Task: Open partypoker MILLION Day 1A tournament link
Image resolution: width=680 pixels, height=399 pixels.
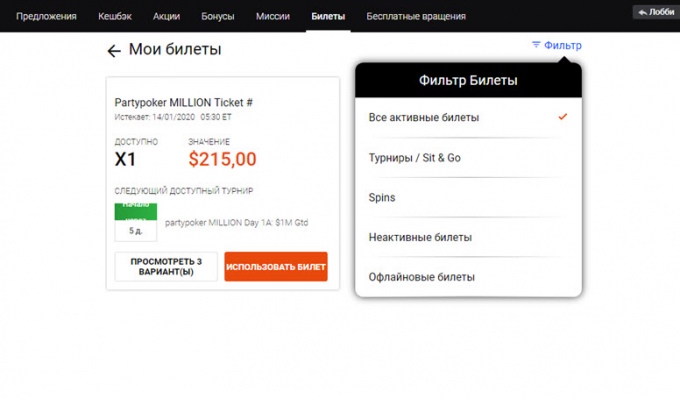Action: [x=236, y=222]
